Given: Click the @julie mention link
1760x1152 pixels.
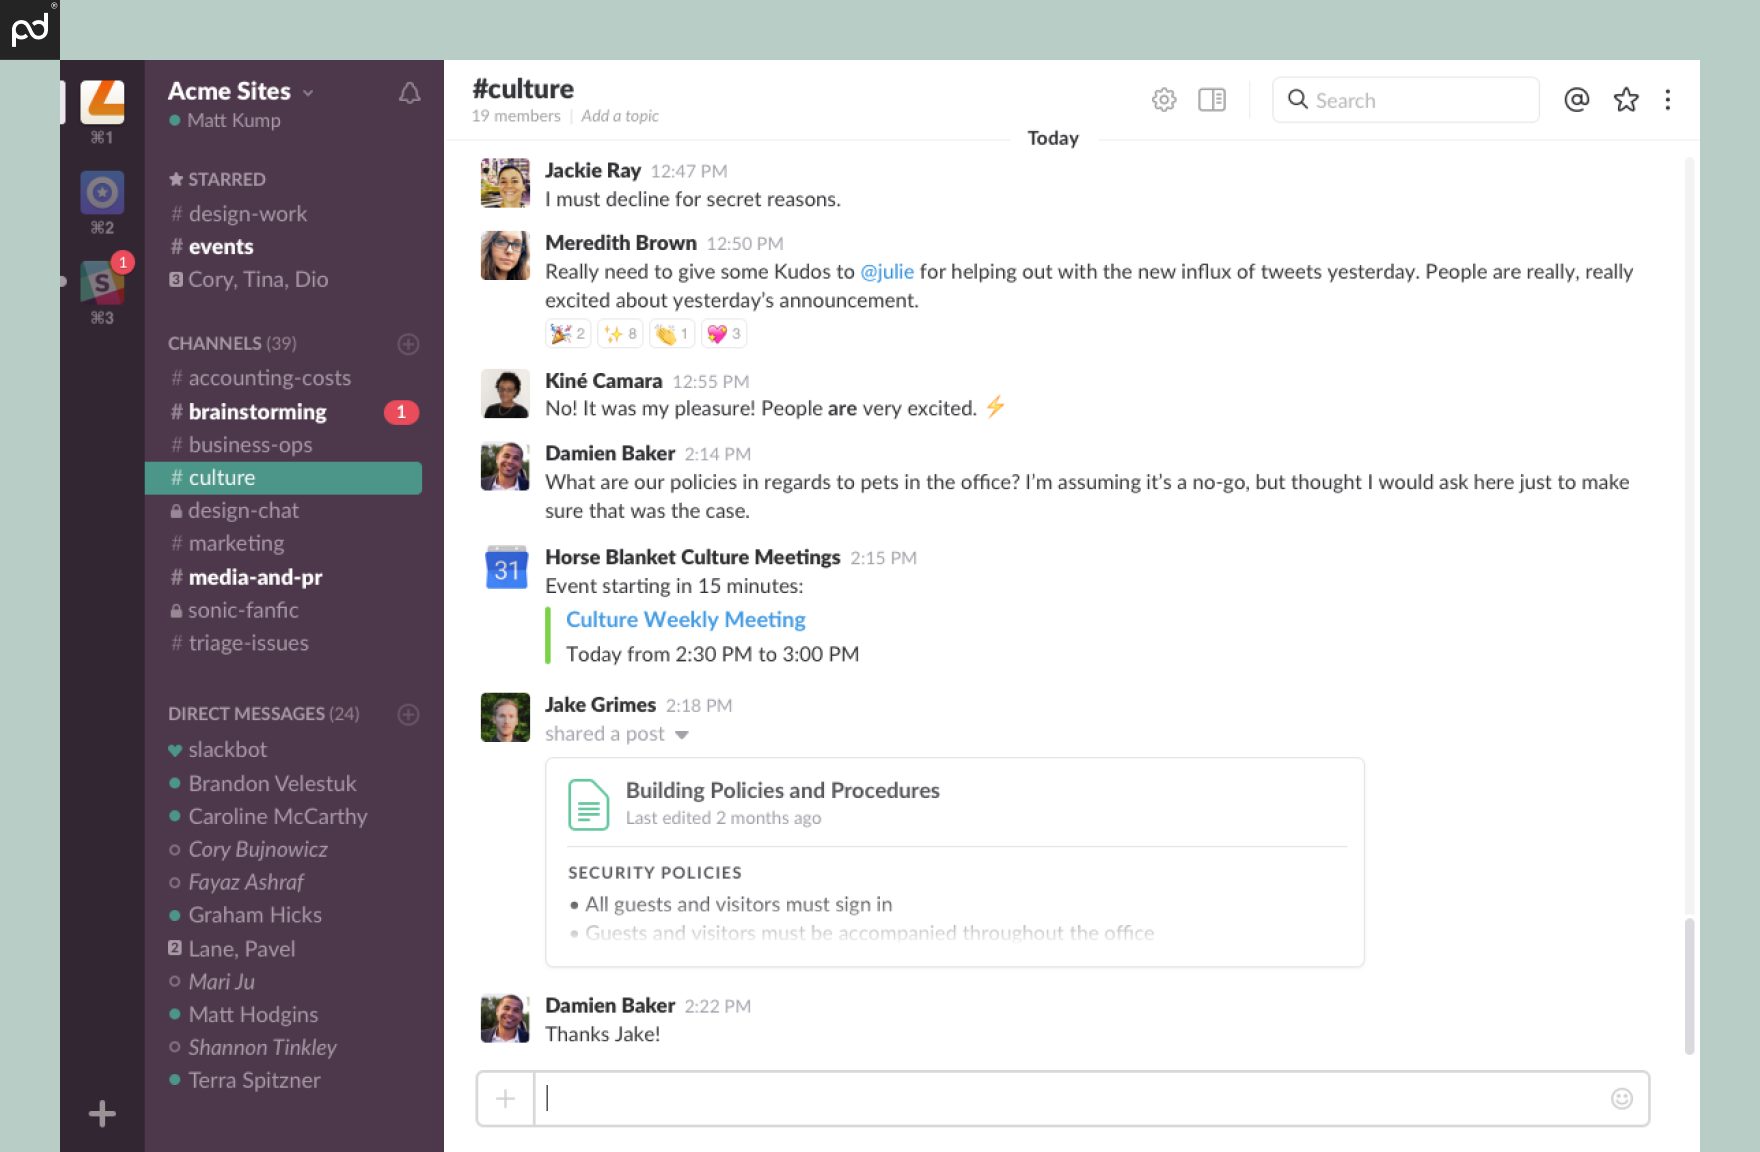Looking at the screenshot, I should pyautogui.click(x=887, y=272).
